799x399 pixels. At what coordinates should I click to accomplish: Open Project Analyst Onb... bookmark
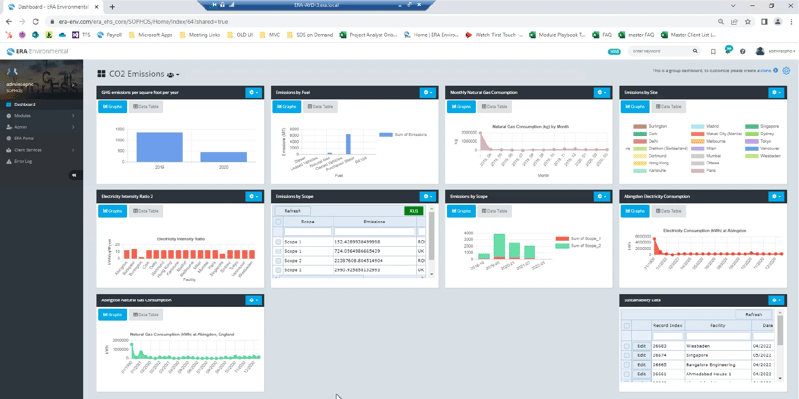[x=369, y=35]
